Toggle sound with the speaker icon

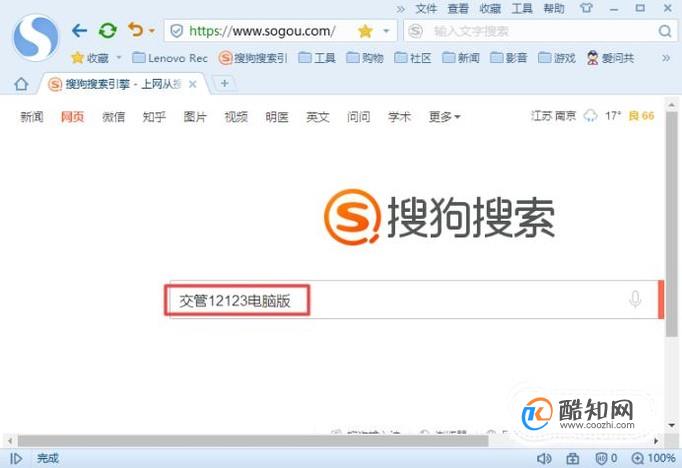[544, 458]
